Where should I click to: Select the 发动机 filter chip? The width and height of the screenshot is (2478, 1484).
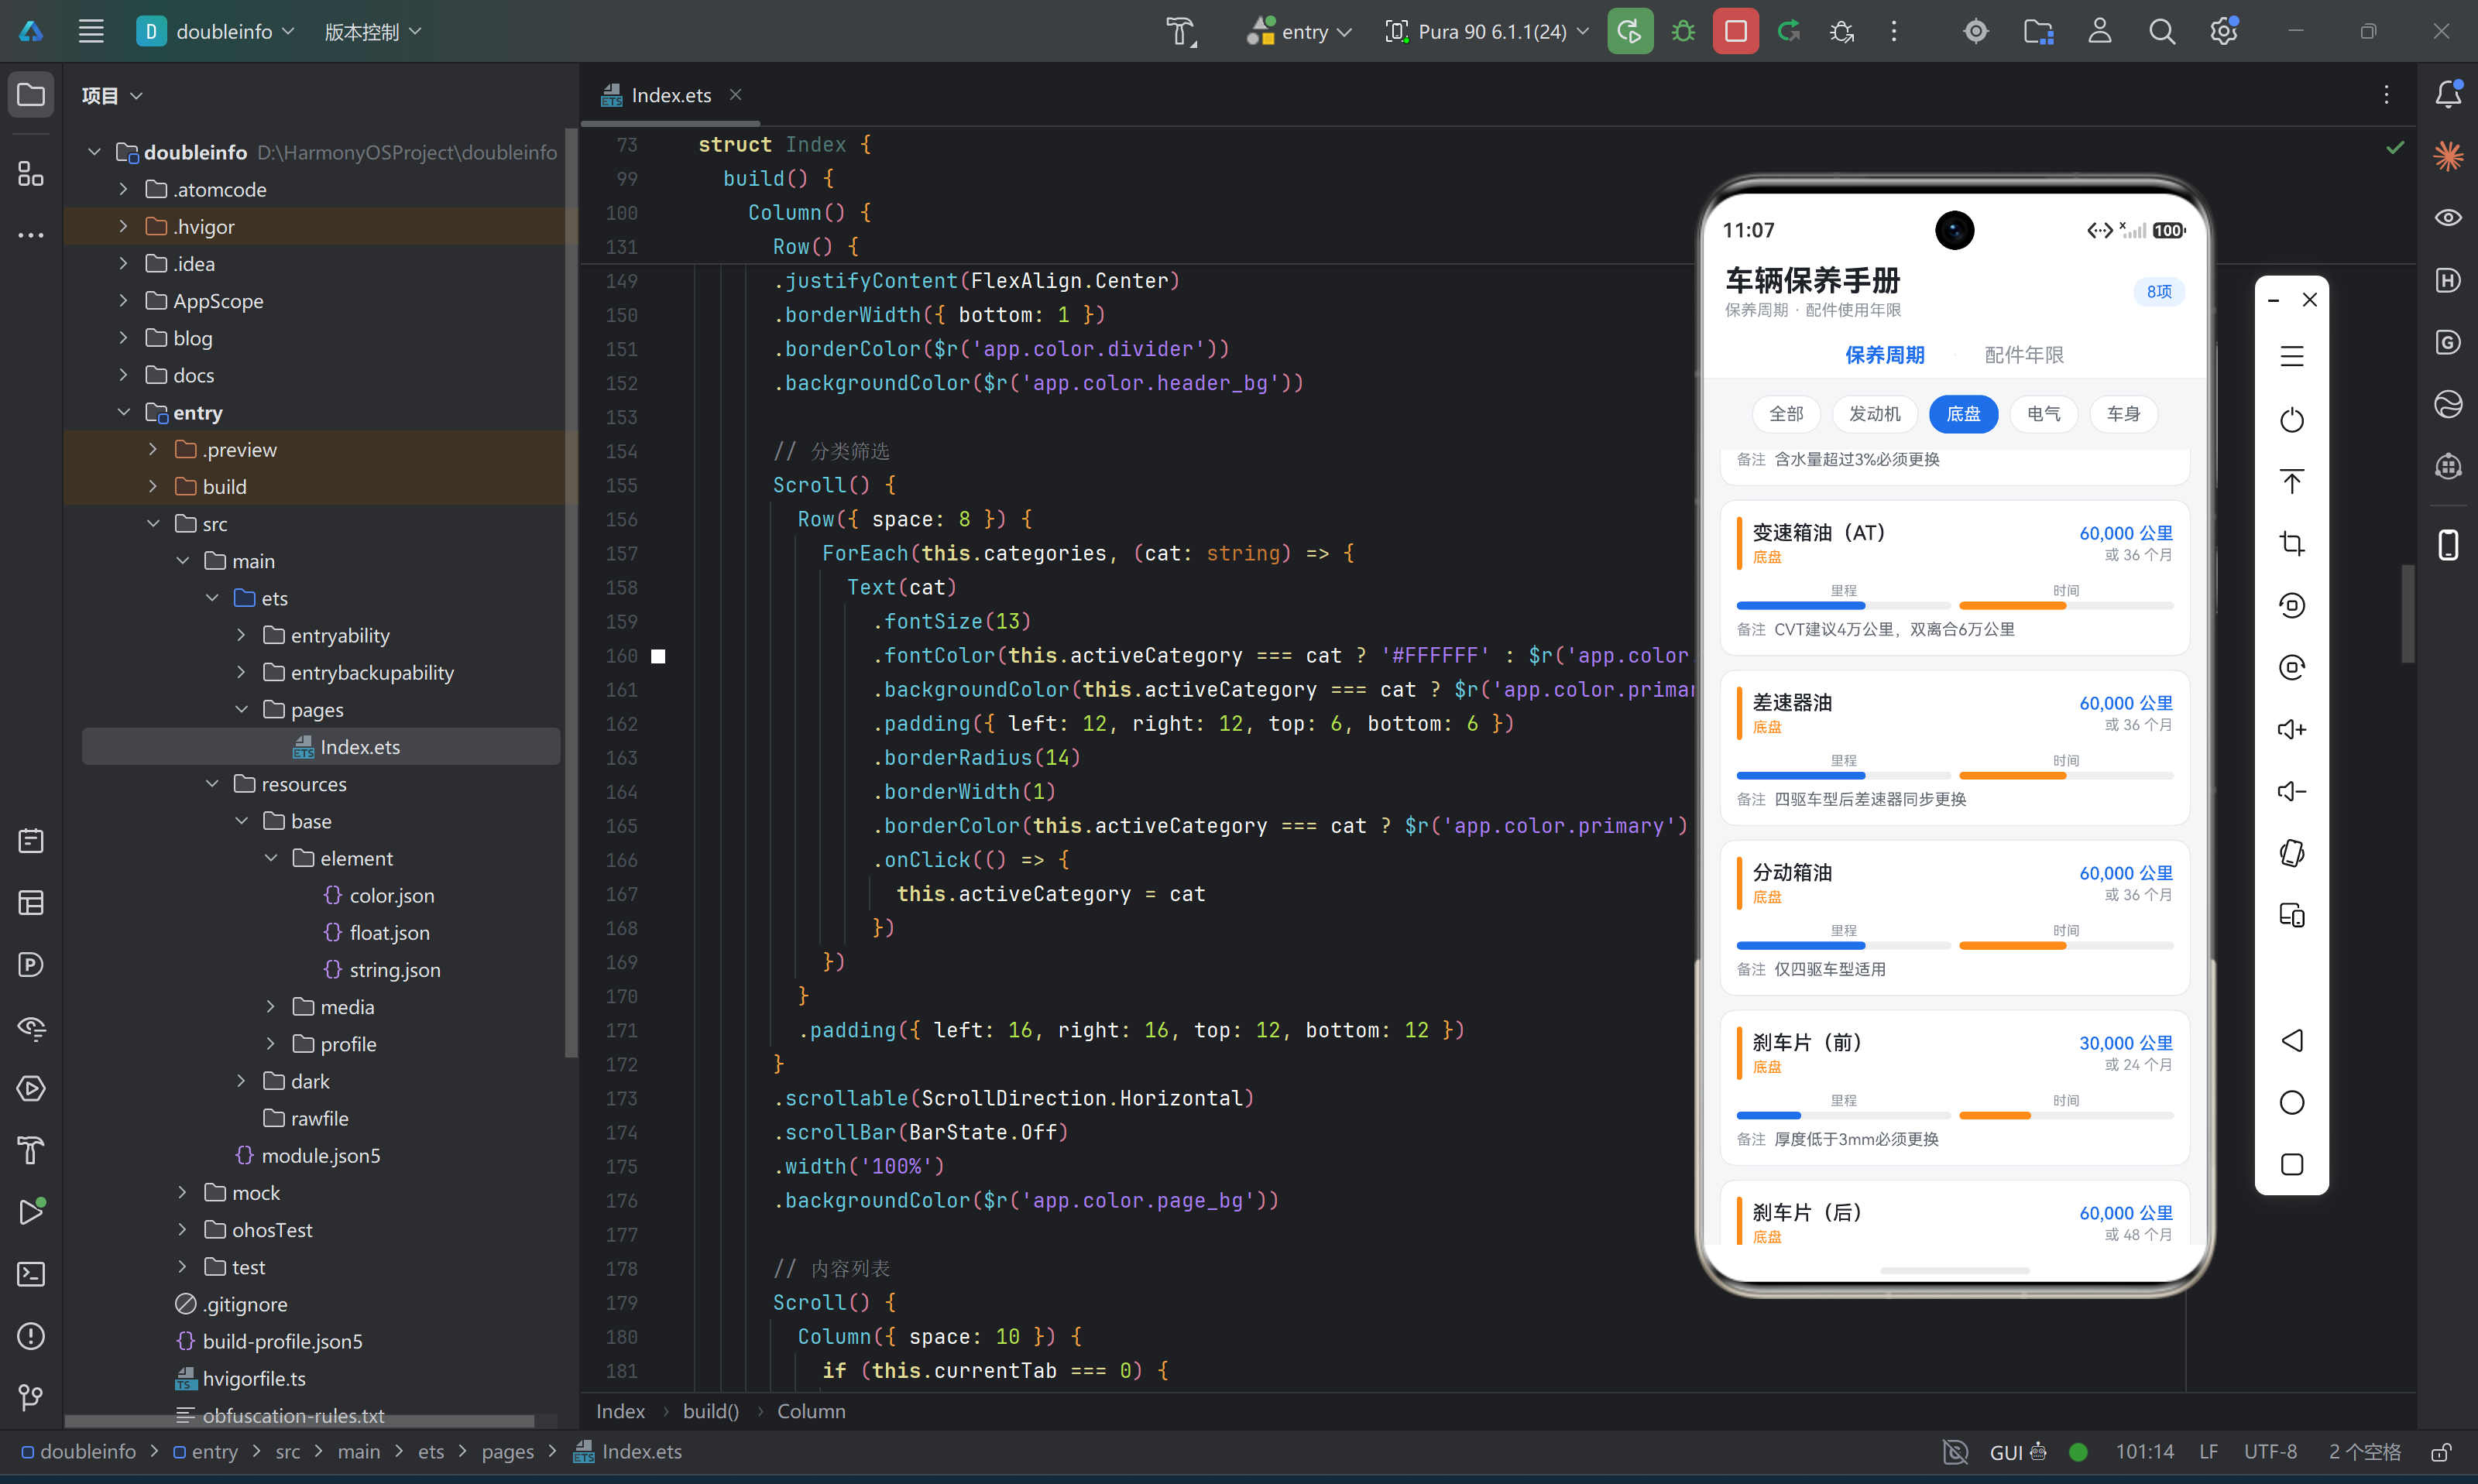pos(1874,414)
